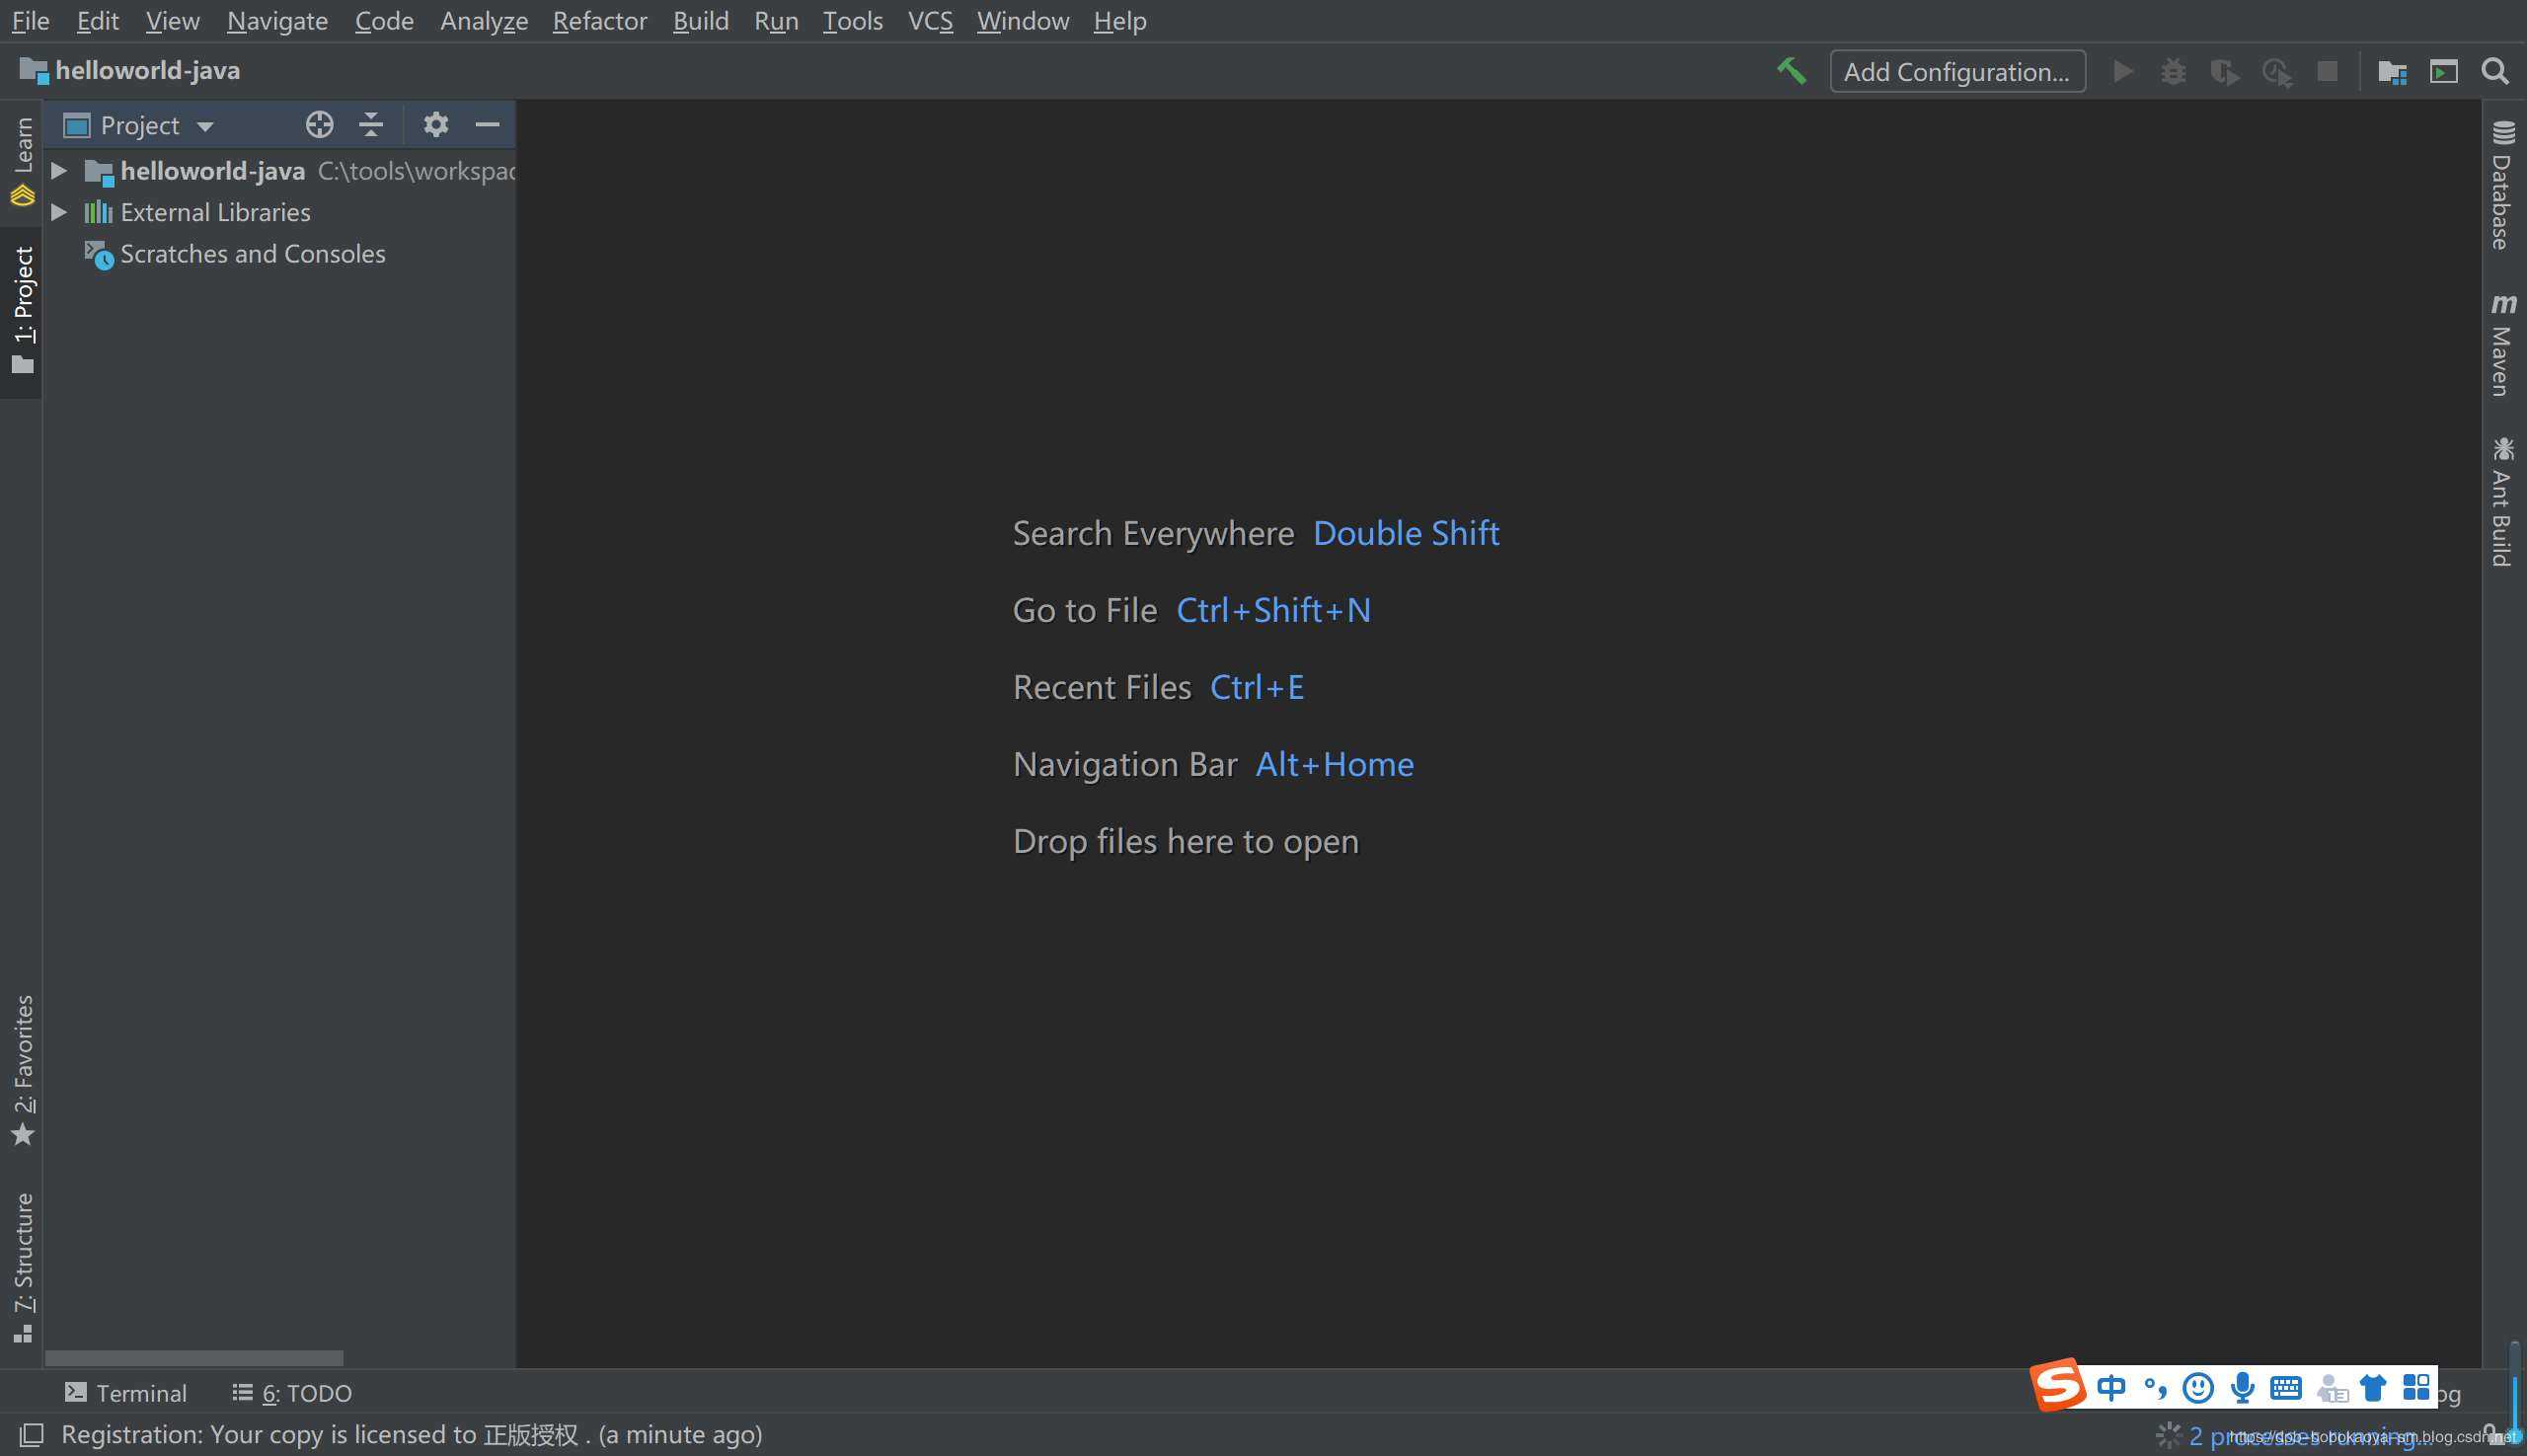Screen dimensions: 2527x1456
Task: Click the Search Everywhere magnifier icon
Action: click(x=2495, y=71)
